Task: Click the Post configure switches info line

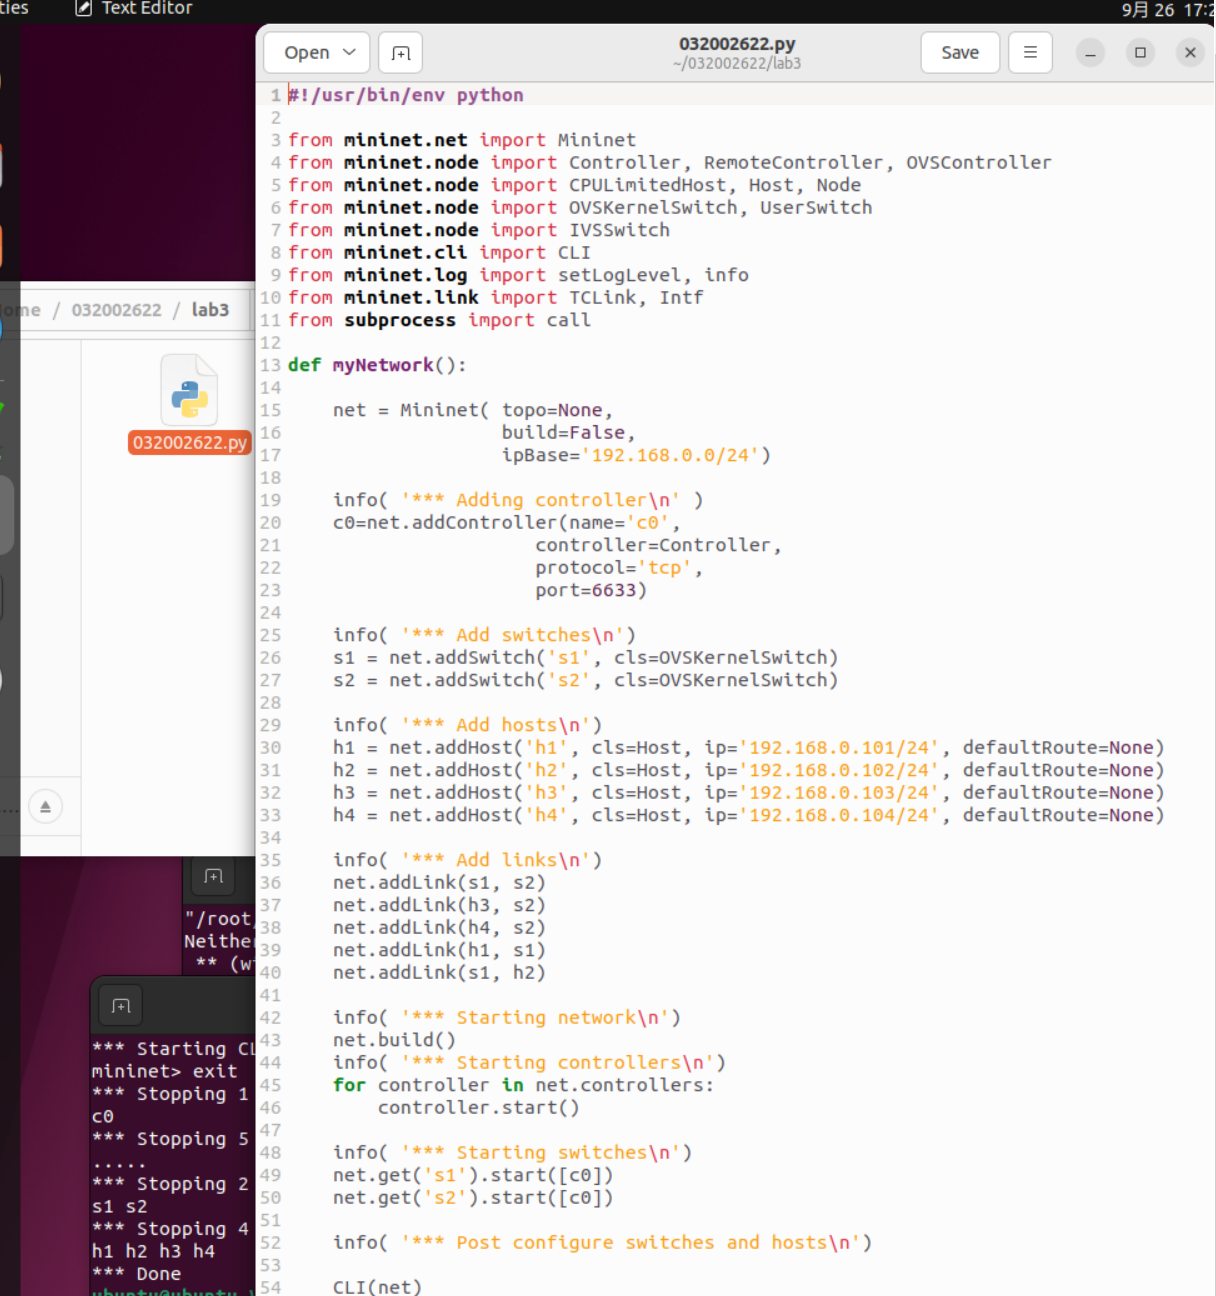Action: click(602, 1243)
